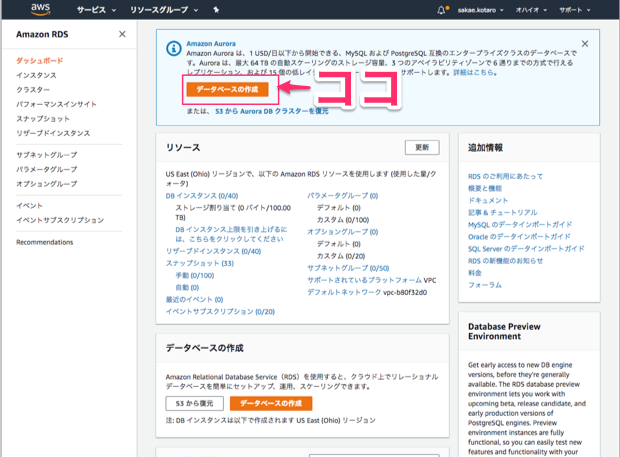Open 最近のイベント (0) link
Viewport: 620px width, 457px height.
(195, 299)
